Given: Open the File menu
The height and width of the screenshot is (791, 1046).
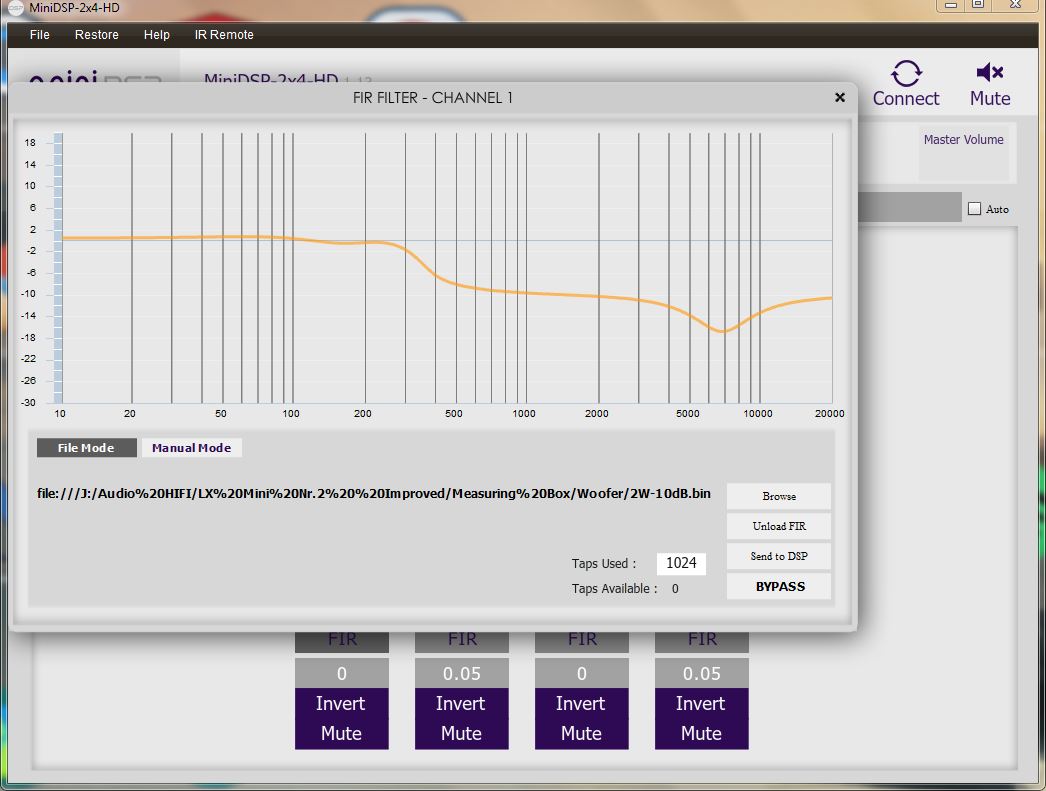Looking at the screenshot, I should tap(39, 35).
